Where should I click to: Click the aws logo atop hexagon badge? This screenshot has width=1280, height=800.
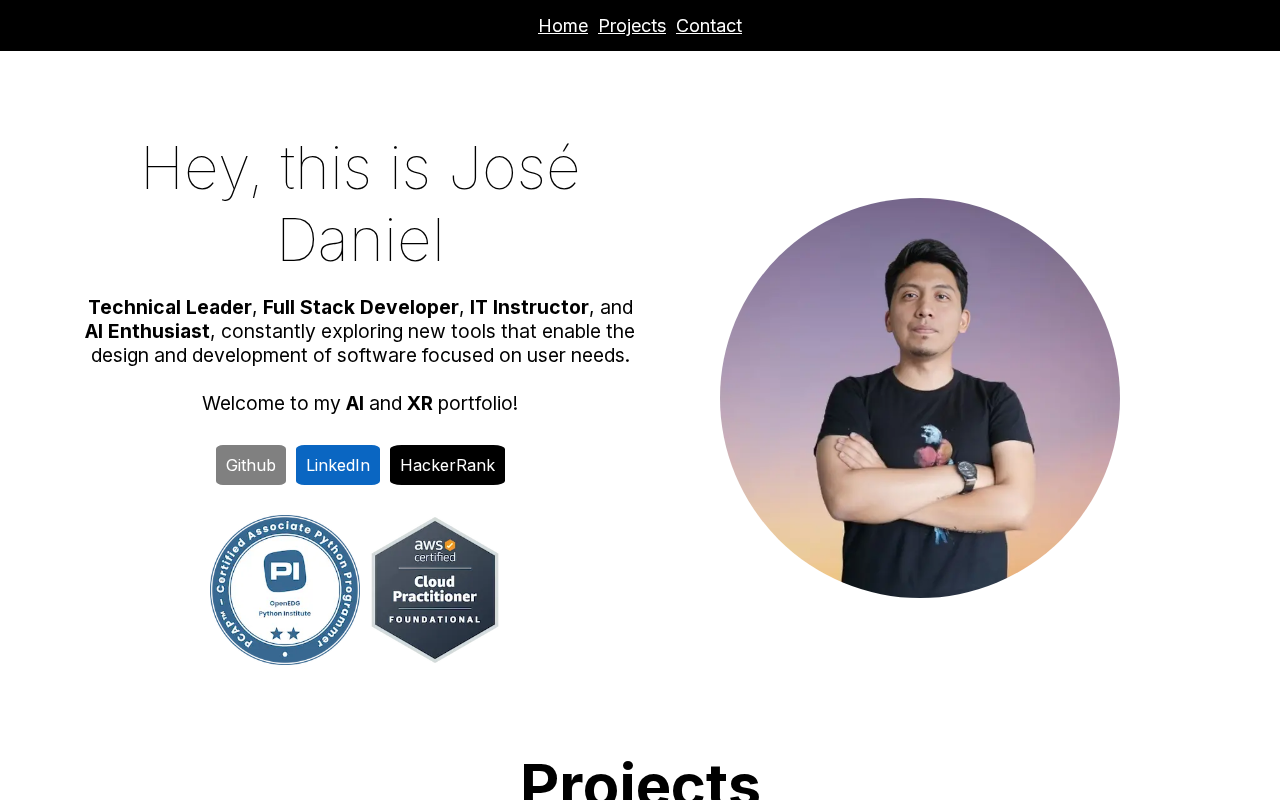[435, 546]
